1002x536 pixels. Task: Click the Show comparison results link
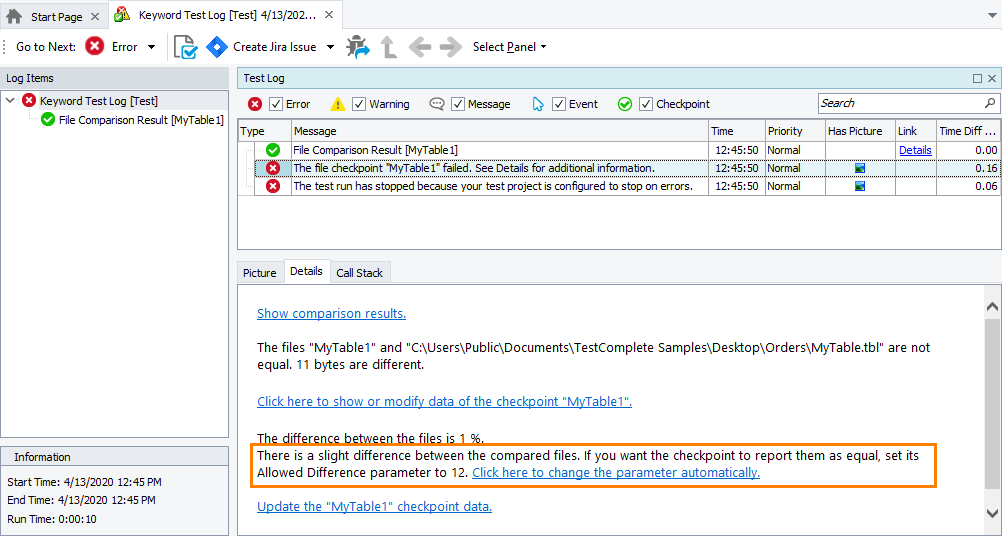point(331,314)
